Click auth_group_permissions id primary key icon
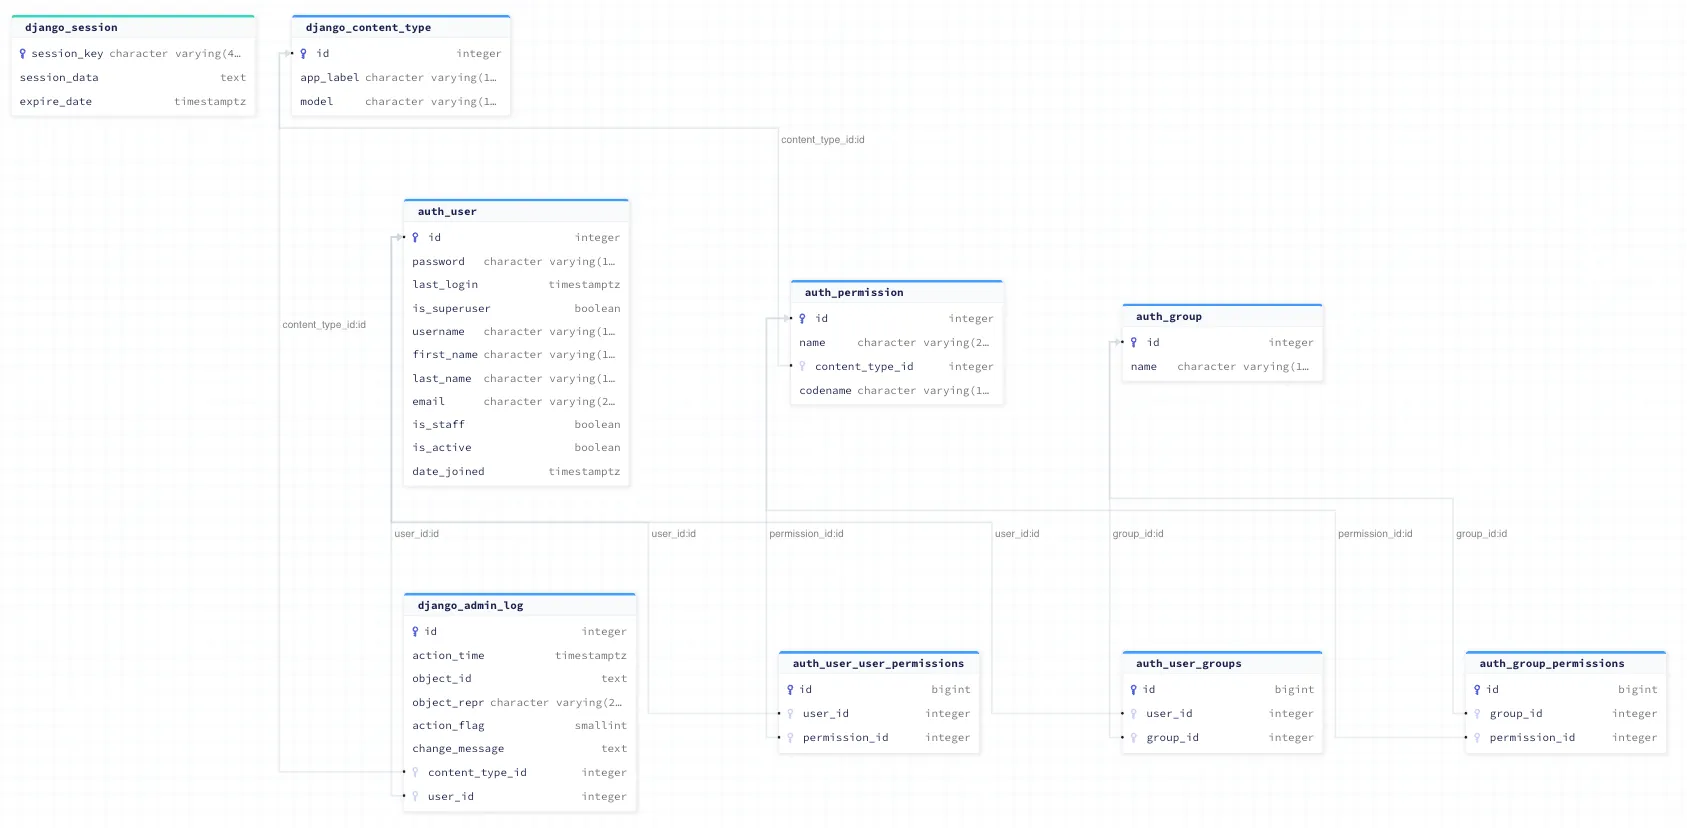Screen dimensions: 1687x828 [x=1477, y=690]
